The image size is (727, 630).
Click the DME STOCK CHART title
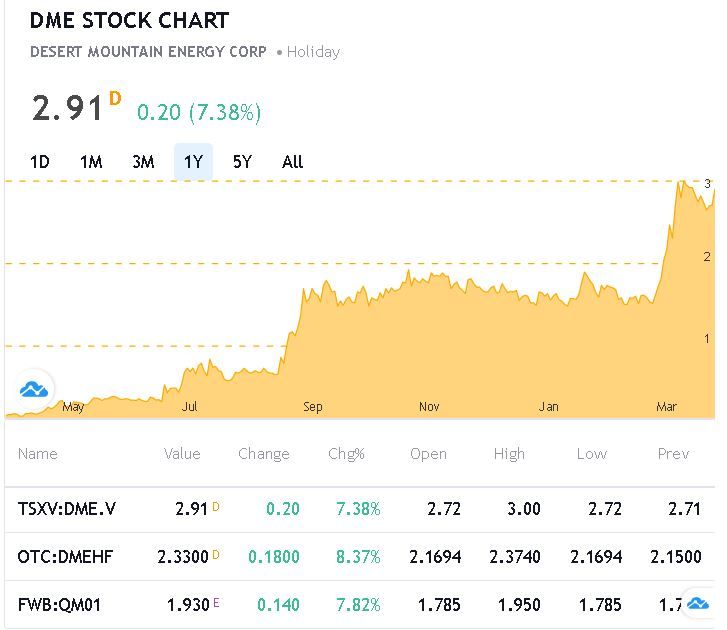tap(129, 20)
